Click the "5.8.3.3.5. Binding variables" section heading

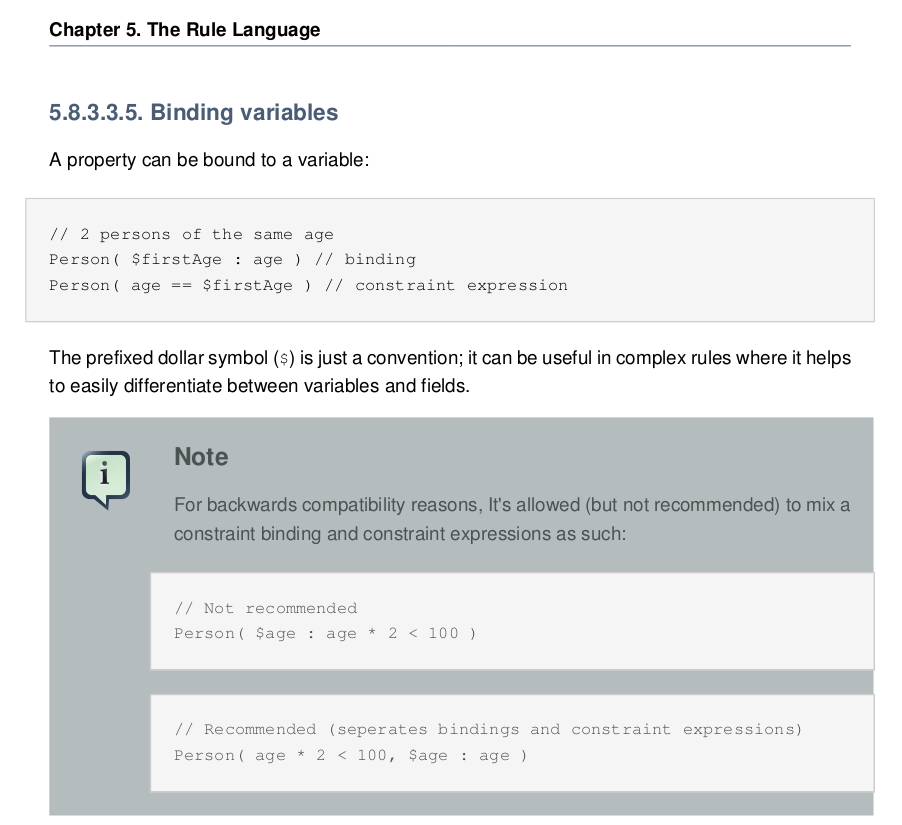[193, 112]
